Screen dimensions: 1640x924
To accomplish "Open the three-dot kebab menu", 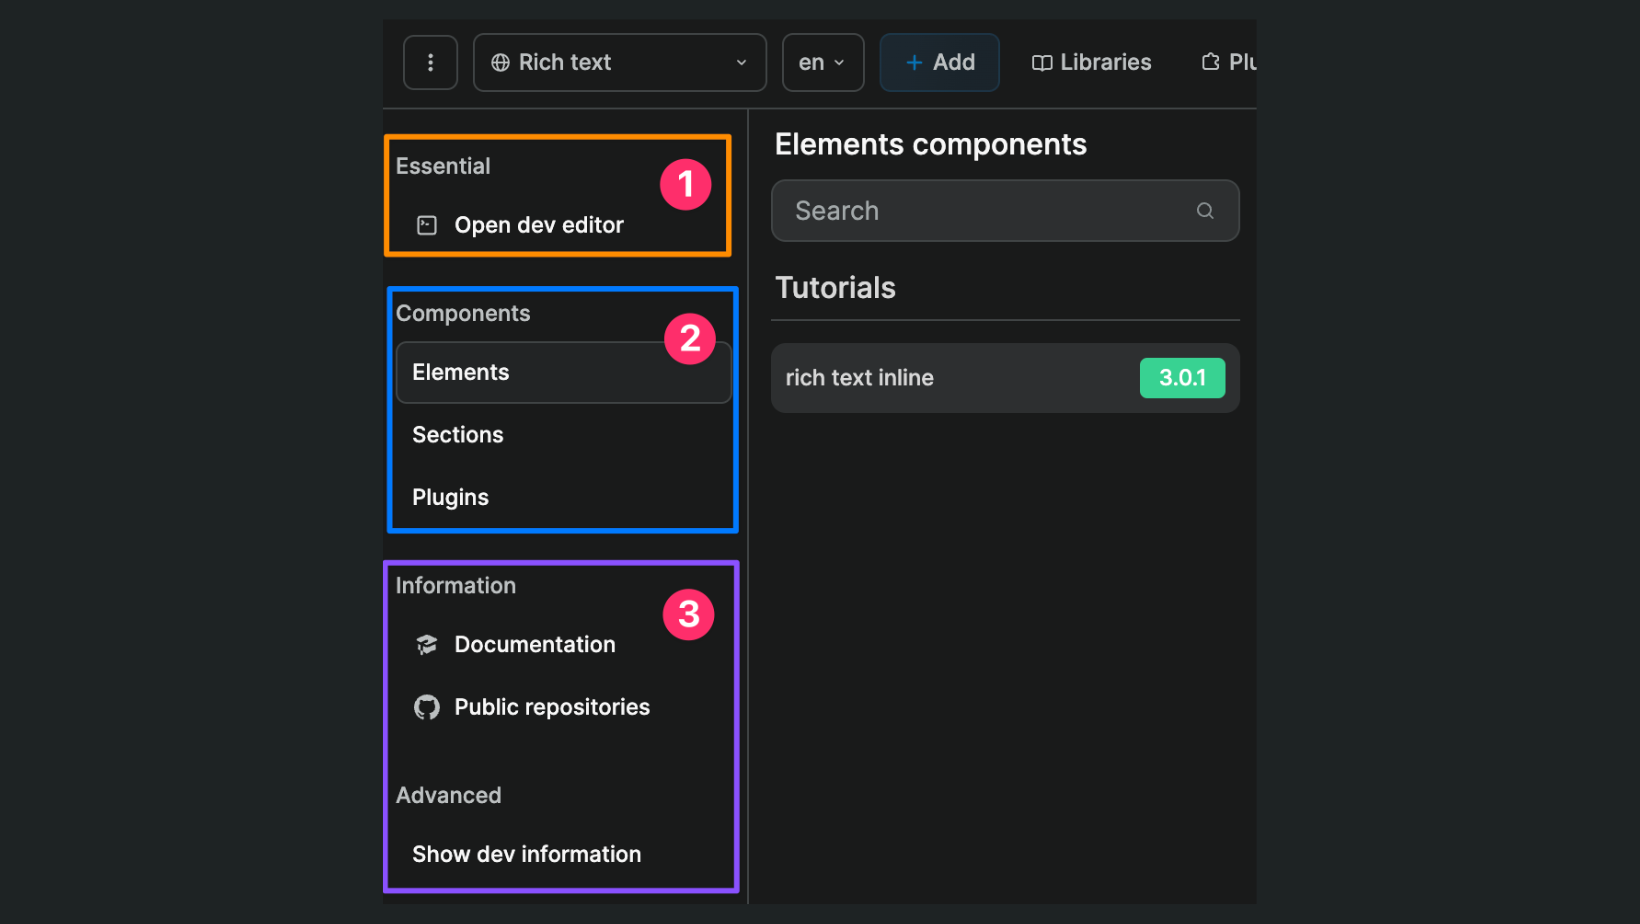I will [430, 62].
